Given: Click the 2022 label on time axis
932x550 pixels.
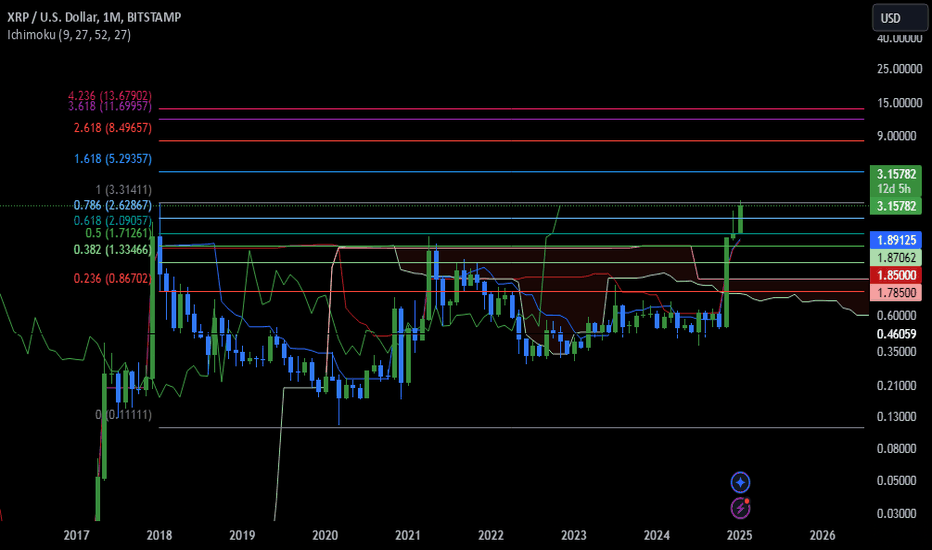Looking at the screenshot, I should (x=491, y=535).
